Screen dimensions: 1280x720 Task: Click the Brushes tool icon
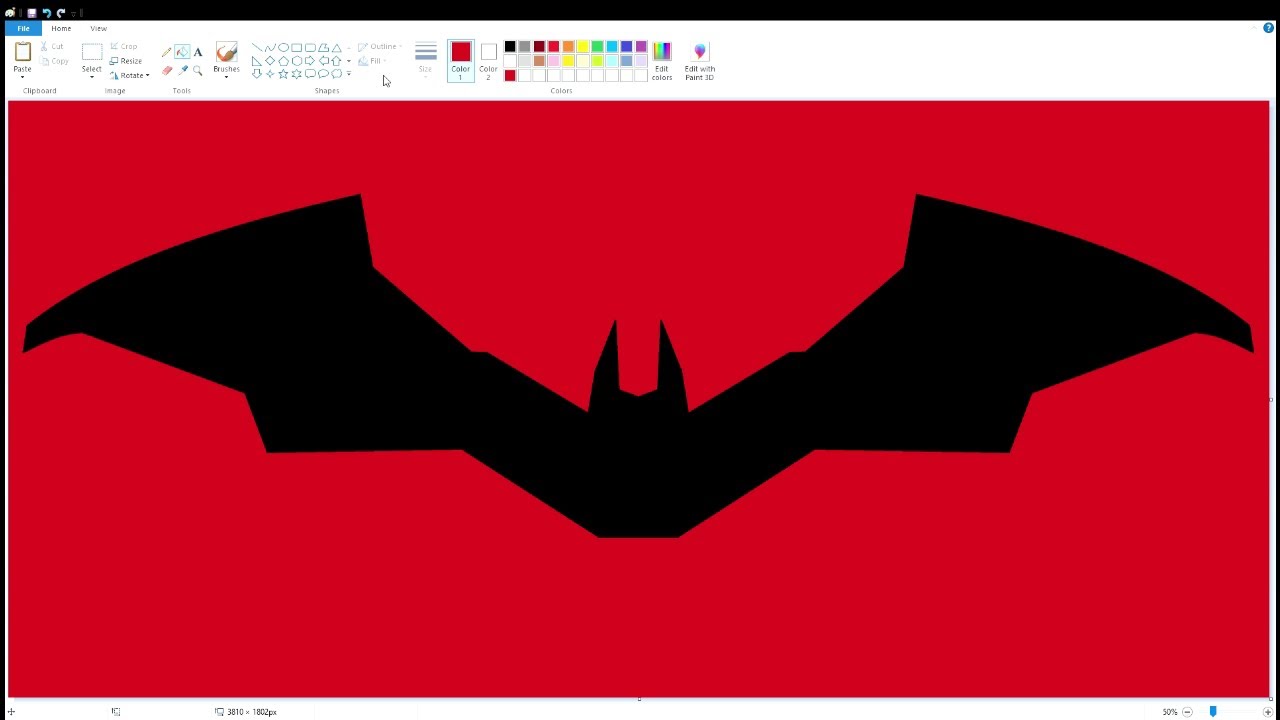(226, 53)
